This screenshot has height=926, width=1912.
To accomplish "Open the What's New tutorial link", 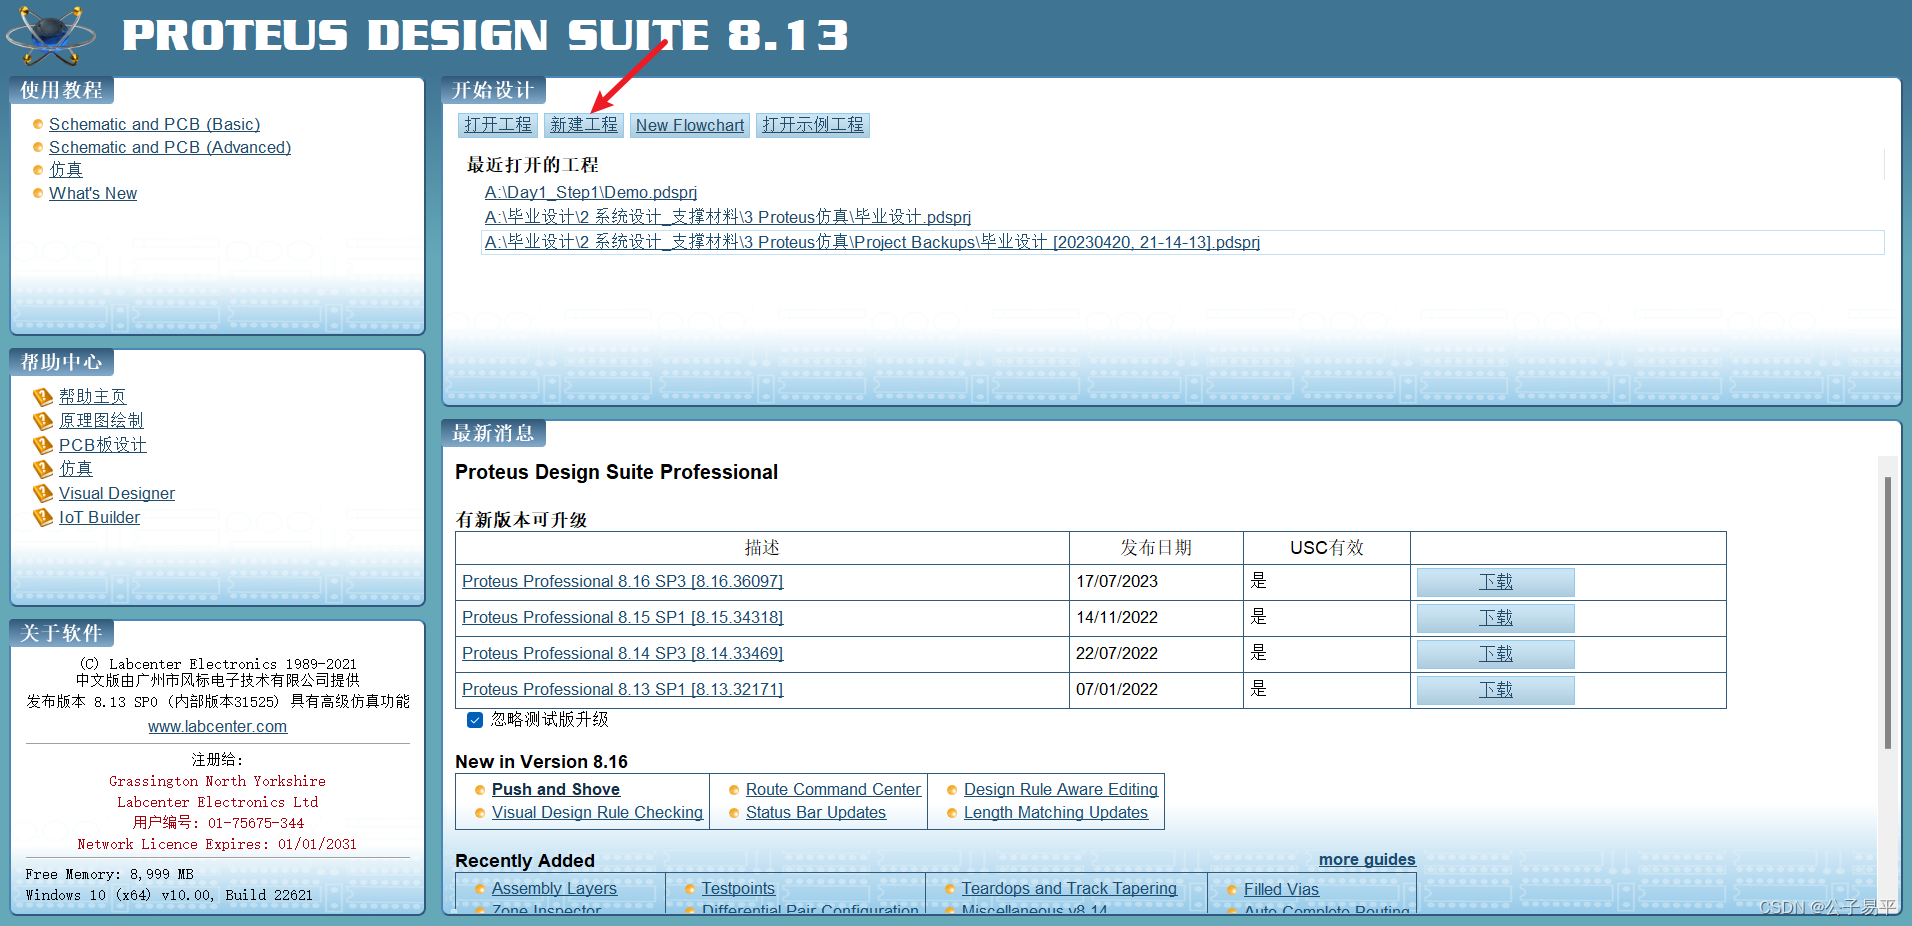I will coord(93,193).
